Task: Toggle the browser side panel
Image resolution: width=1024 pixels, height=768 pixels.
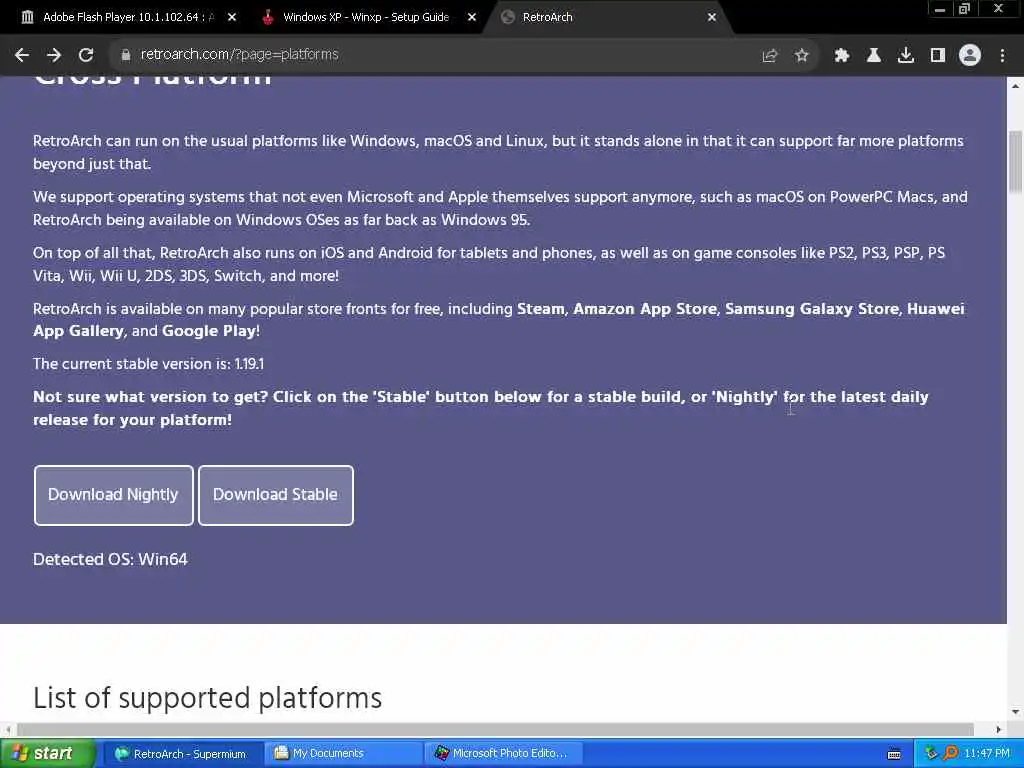Action: [x=938, y=56]
